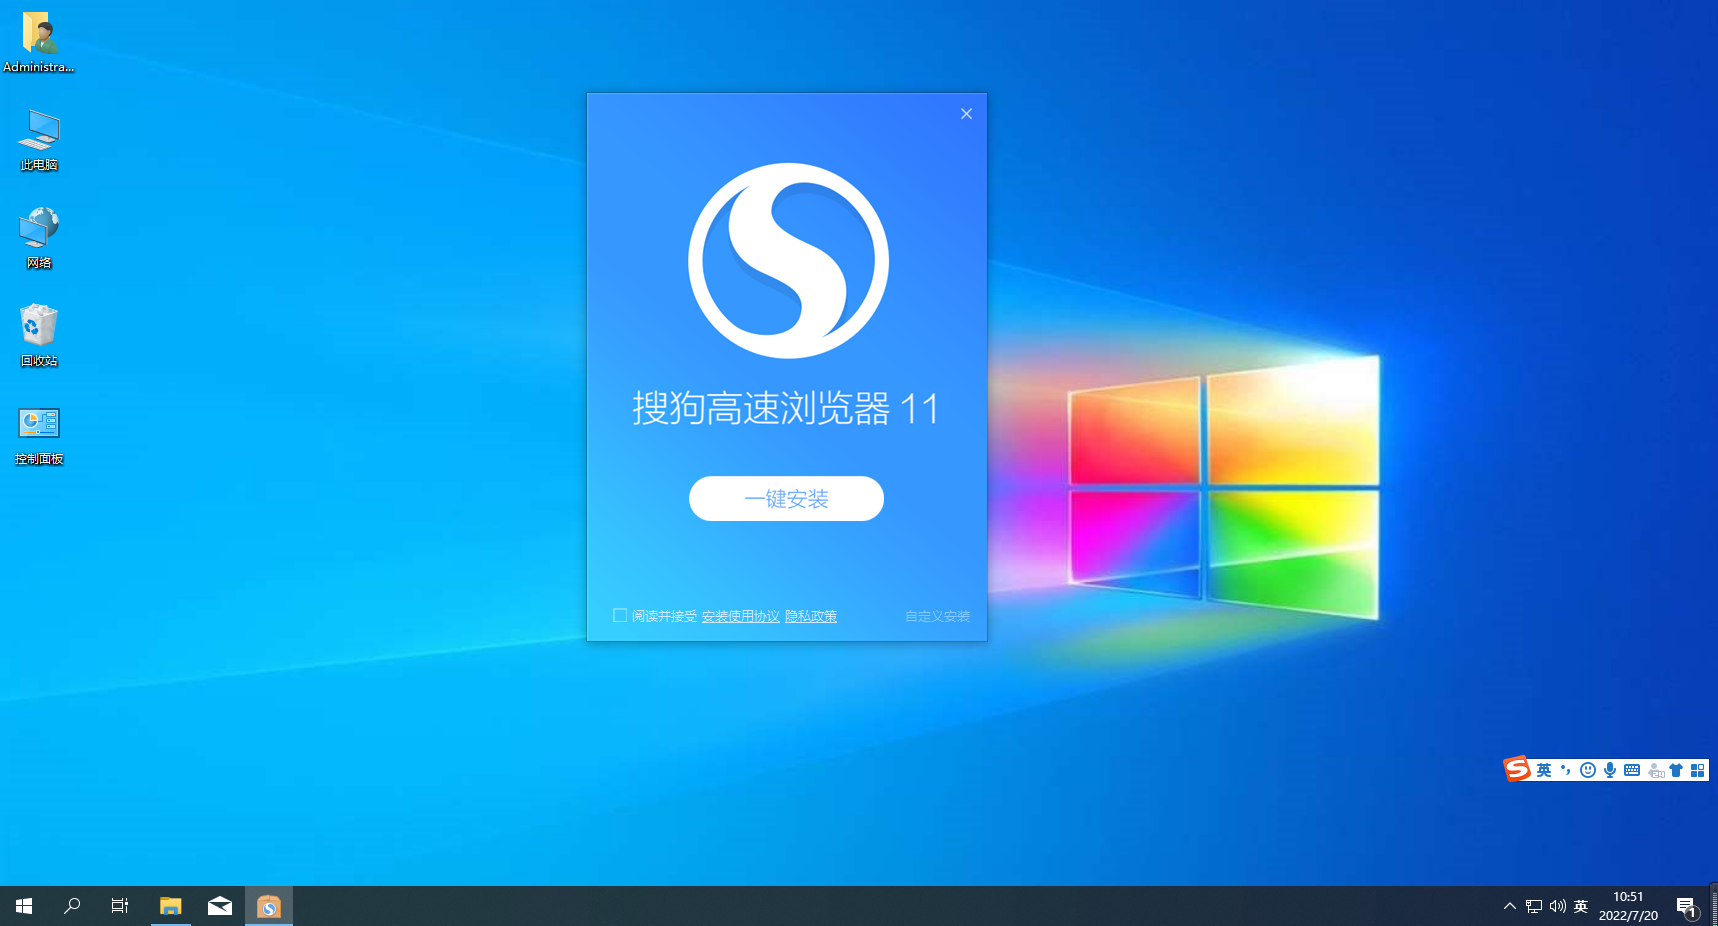1718x926 pixels.
Task: Click the 一键安装 one-click install button
Action: [x=786, y=498]
